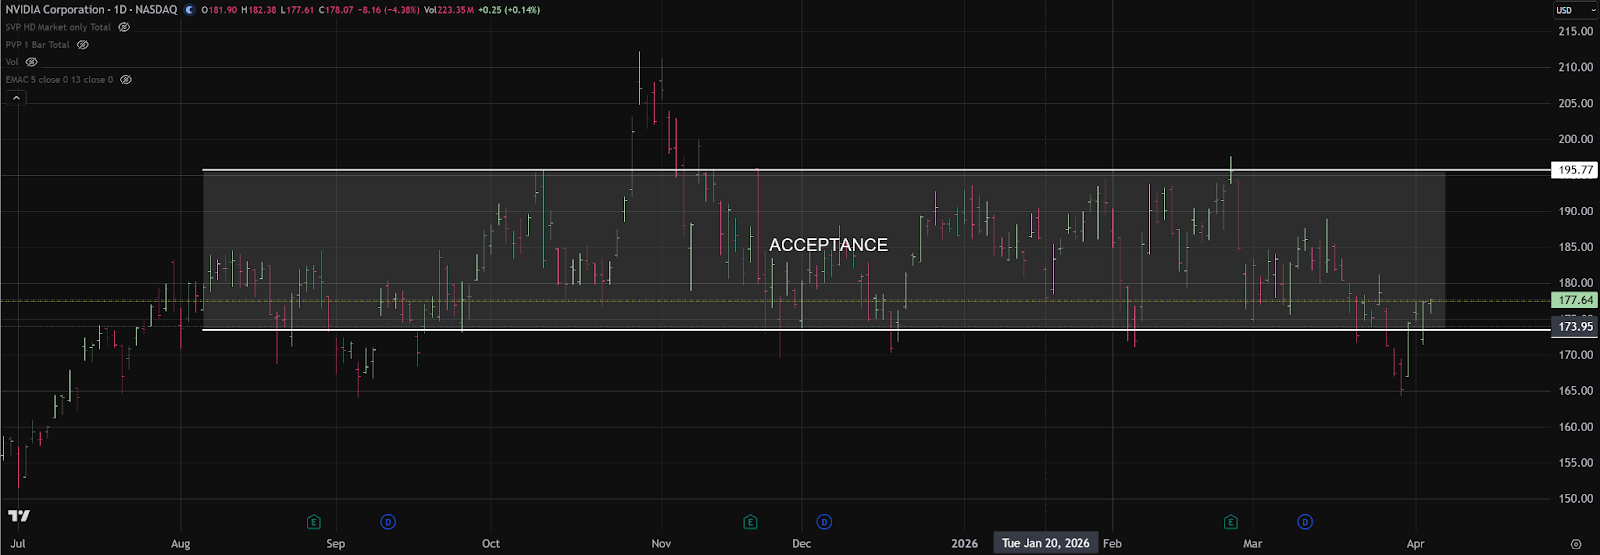Show the SVP HD Market only indicator
The image size is (1600, 555).
click(124, 27)
